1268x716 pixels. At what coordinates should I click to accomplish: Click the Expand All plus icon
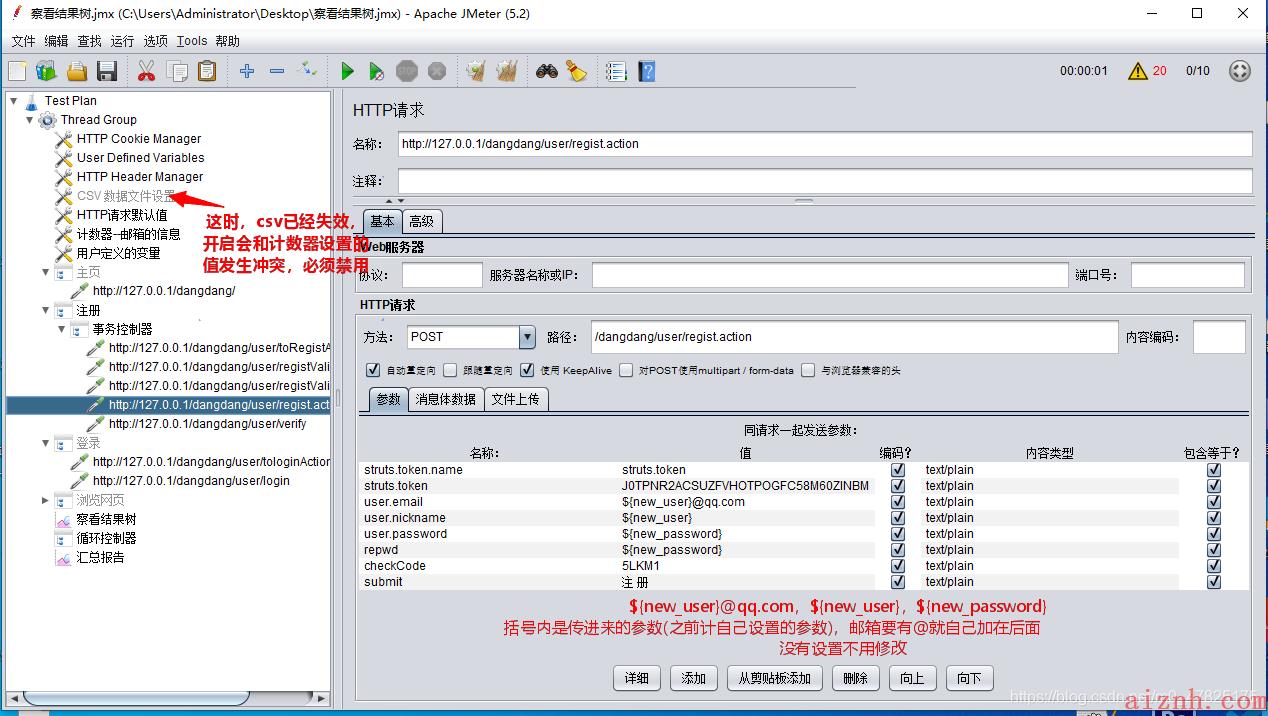click(247, 71)
